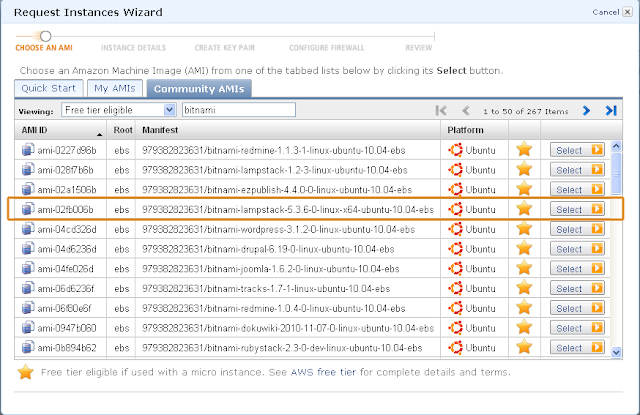Go to next page of results
Image resolution: width=640 pixels, height=415 pixels.
(x=587, y=111)
